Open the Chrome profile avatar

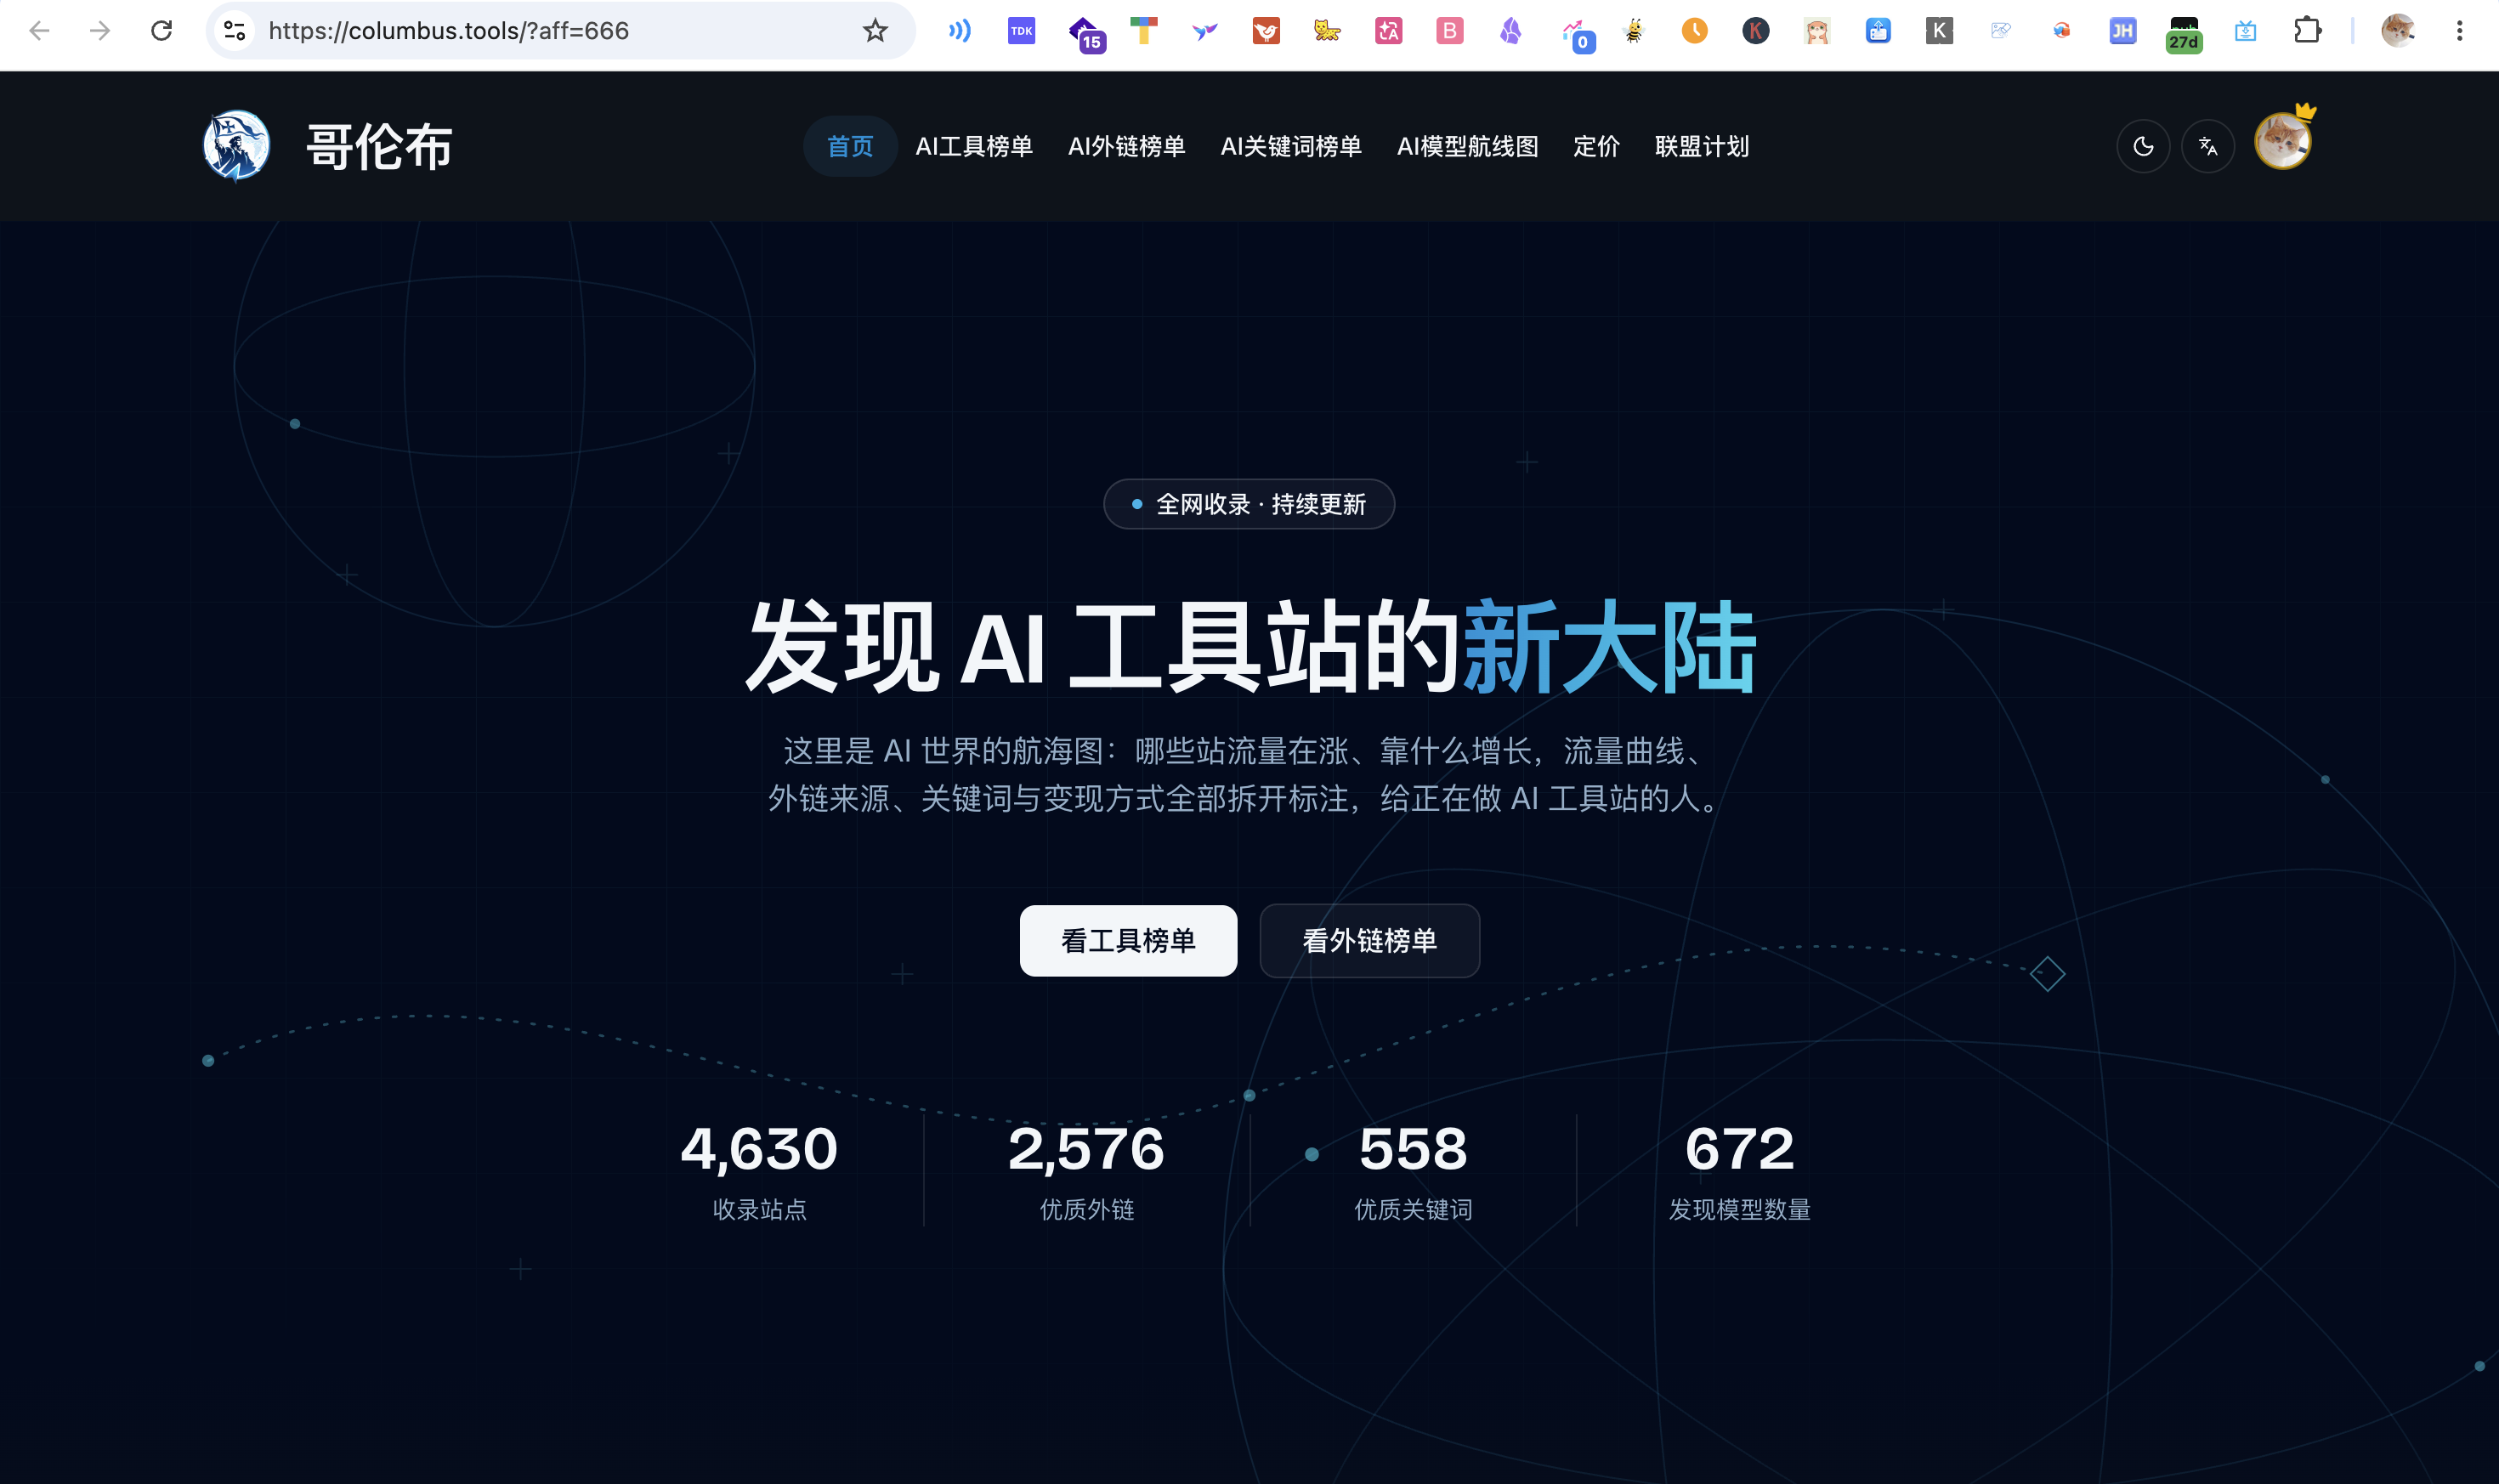(2398, 31)
